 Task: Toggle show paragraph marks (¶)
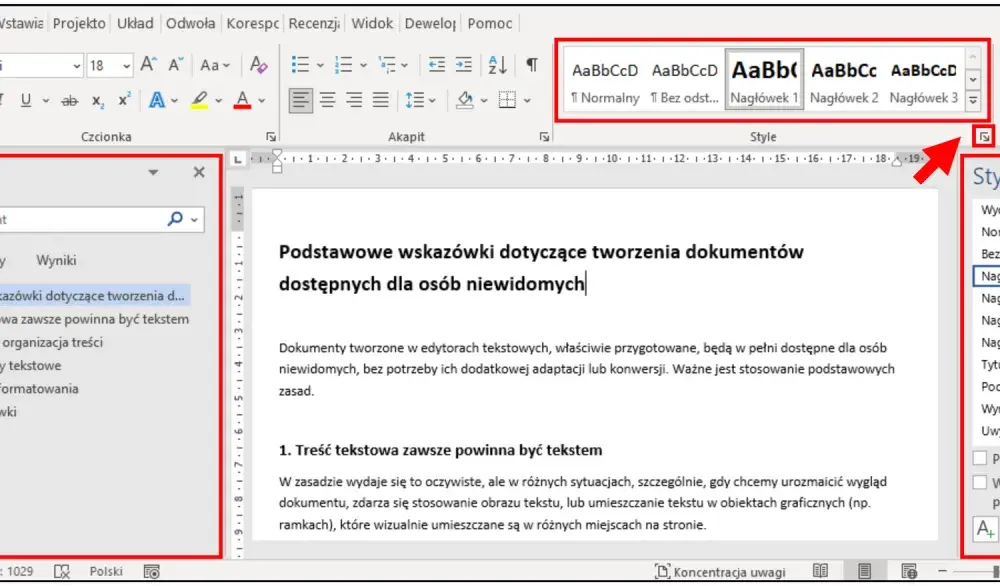[532, 64]
